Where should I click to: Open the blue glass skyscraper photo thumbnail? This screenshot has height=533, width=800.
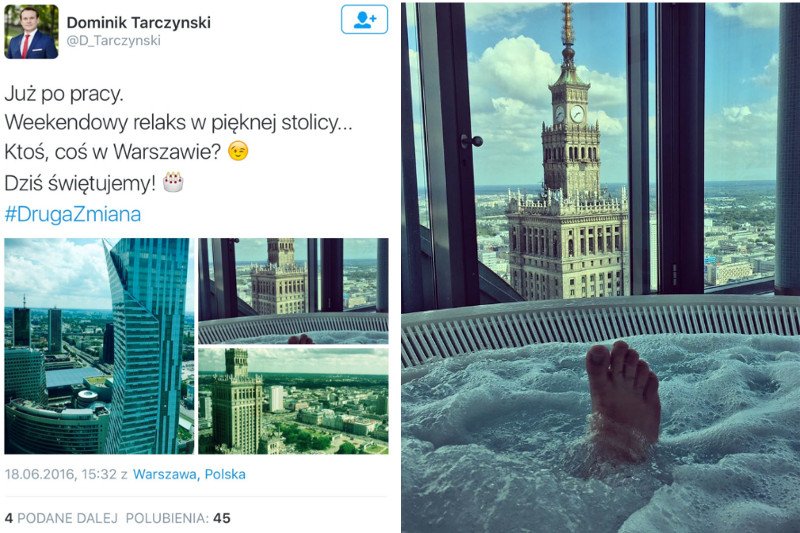[99, 346]
